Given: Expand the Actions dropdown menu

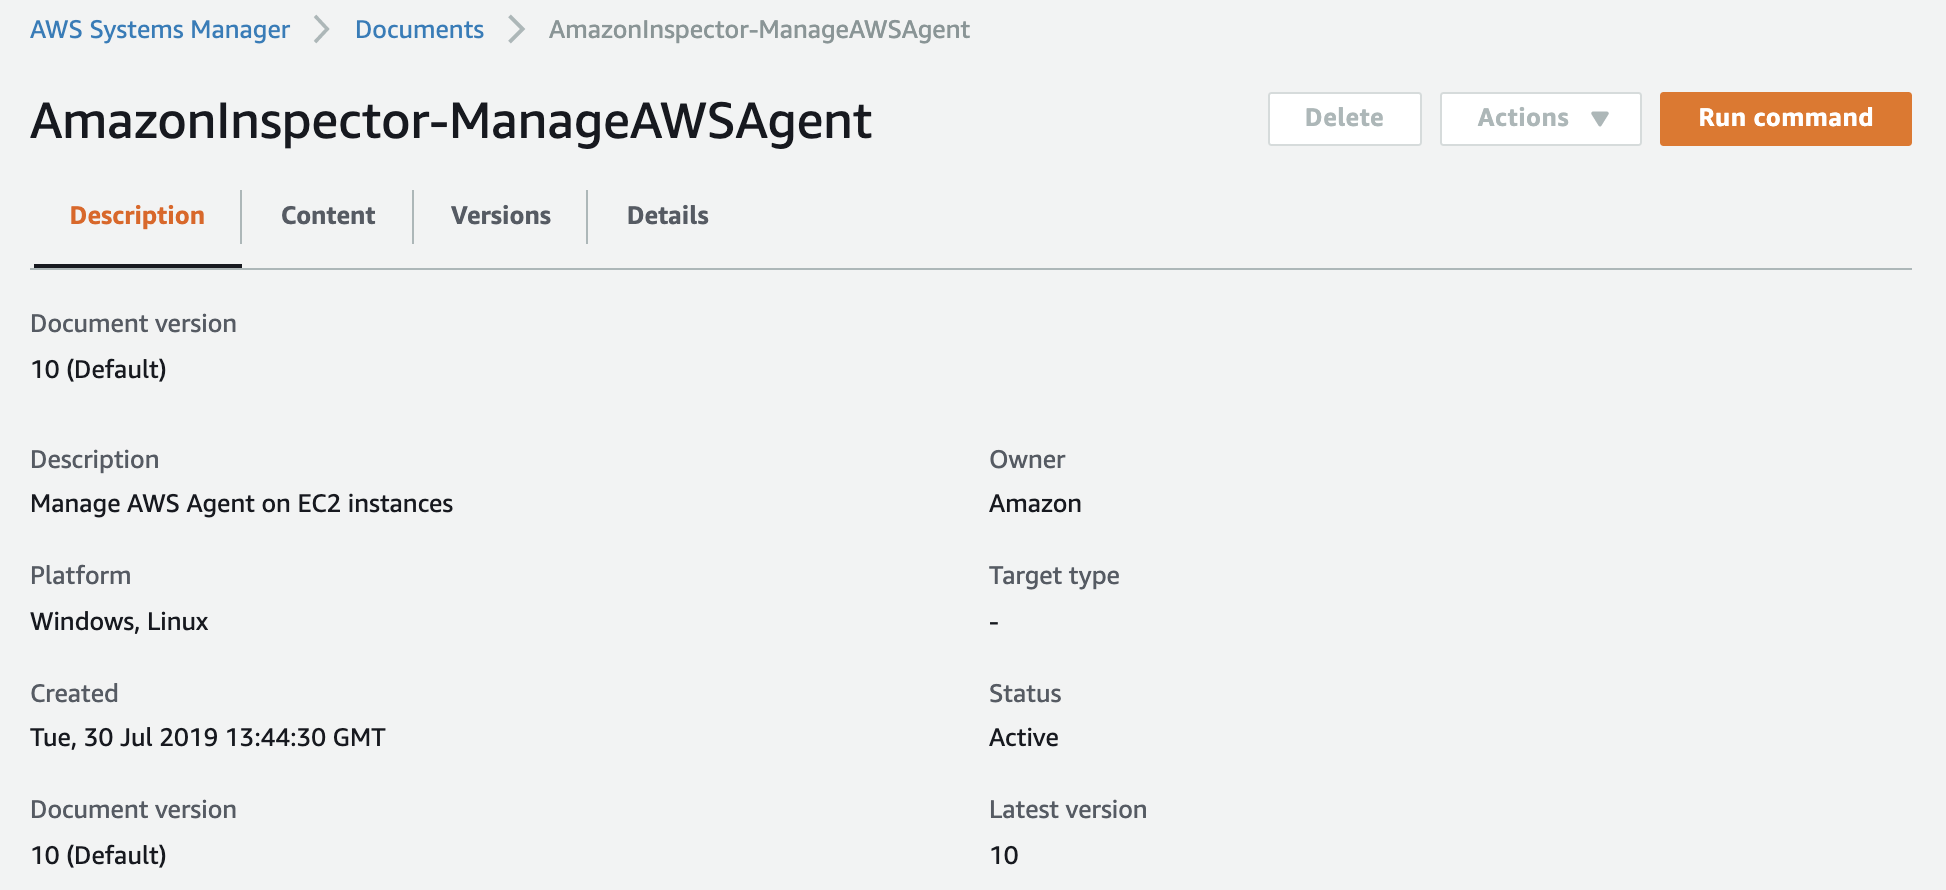Looking at the screenshot, I should tap(1540, 118).
